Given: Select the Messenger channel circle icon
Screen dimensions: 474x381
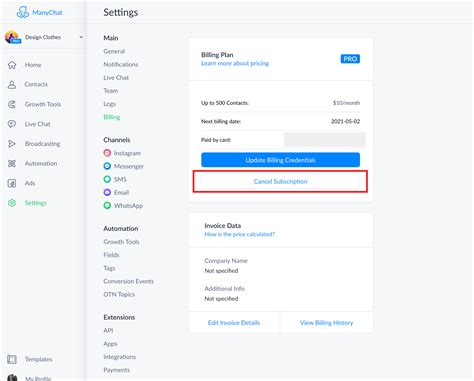Looking at the screenshot, I should [x=107, y=166].
